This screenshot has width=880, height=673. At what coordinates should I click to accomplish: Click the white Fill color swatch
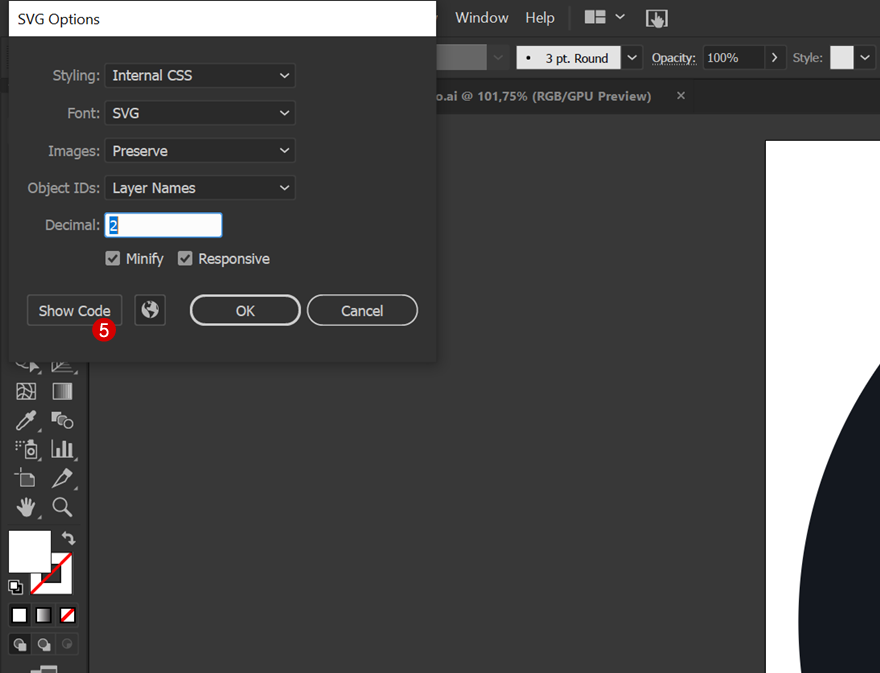[x=30, y=551]
